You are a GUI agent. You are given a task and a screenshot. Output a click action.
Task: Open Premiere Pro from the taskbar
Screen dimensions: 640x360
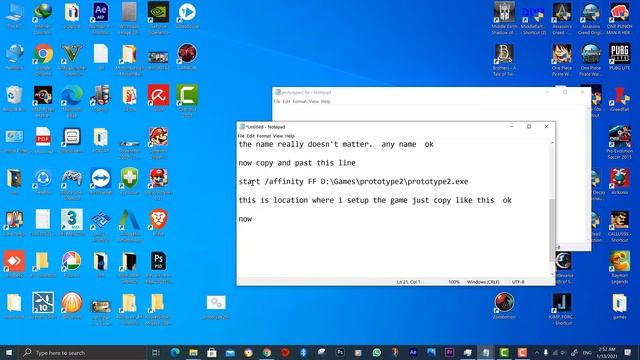449,352
